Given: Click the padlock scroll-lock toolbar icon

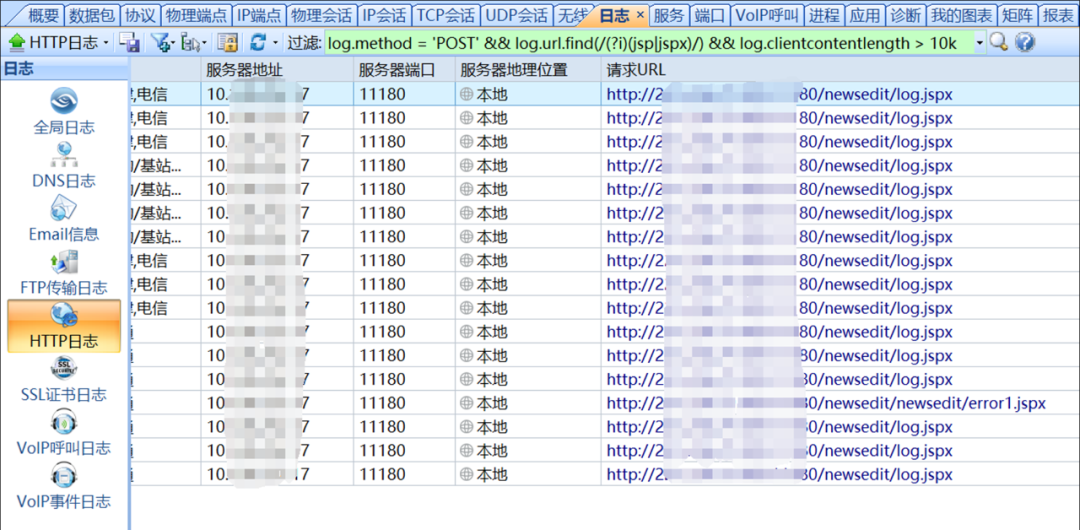Looking at the screenshot, I should tap(227, 43).
